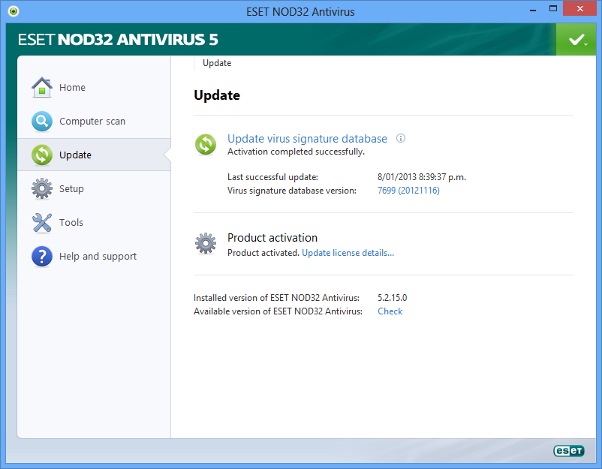The image size is (602, 469).
Task: Click Update license details link
Action: [348, 253]
